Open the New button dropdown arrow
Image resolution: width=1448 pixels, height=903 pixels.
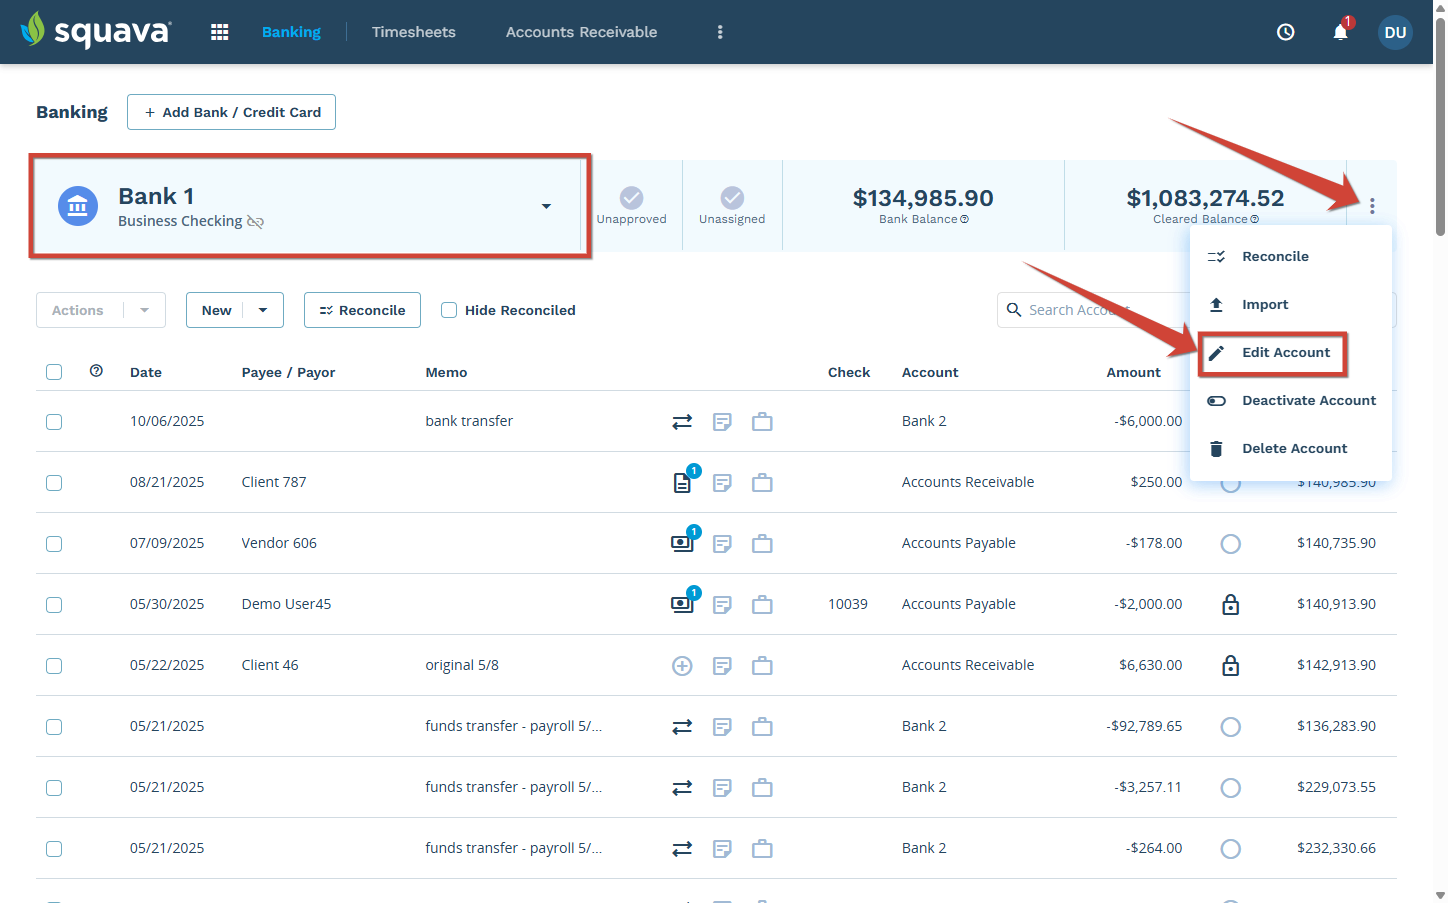coord(263,310)
